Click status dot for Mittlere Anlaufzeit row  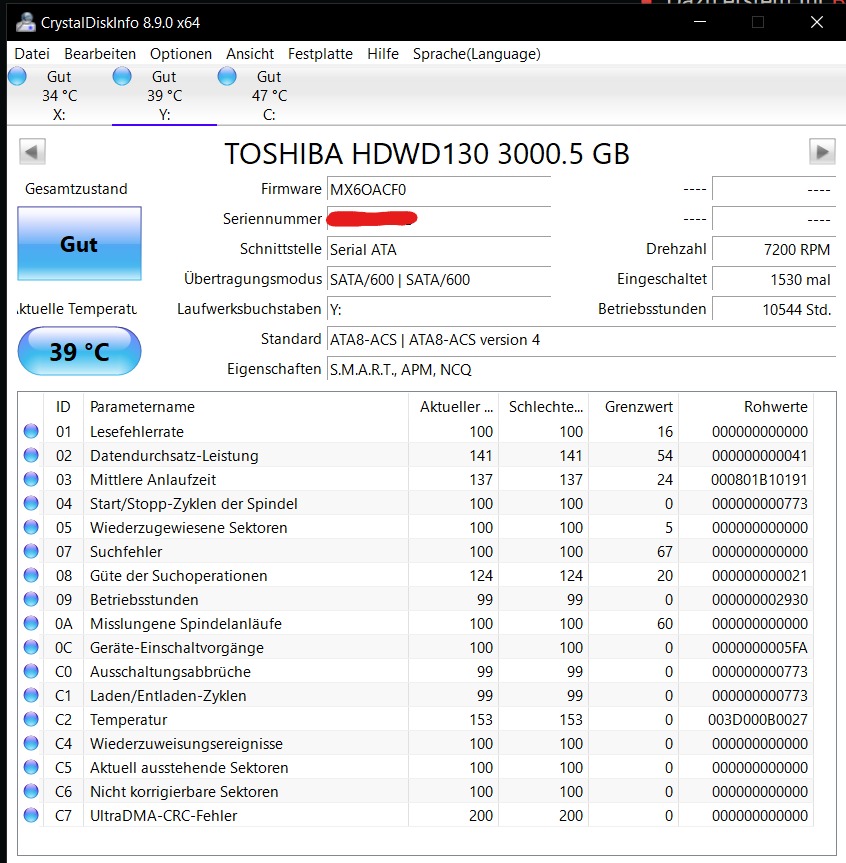pos(31,479)
